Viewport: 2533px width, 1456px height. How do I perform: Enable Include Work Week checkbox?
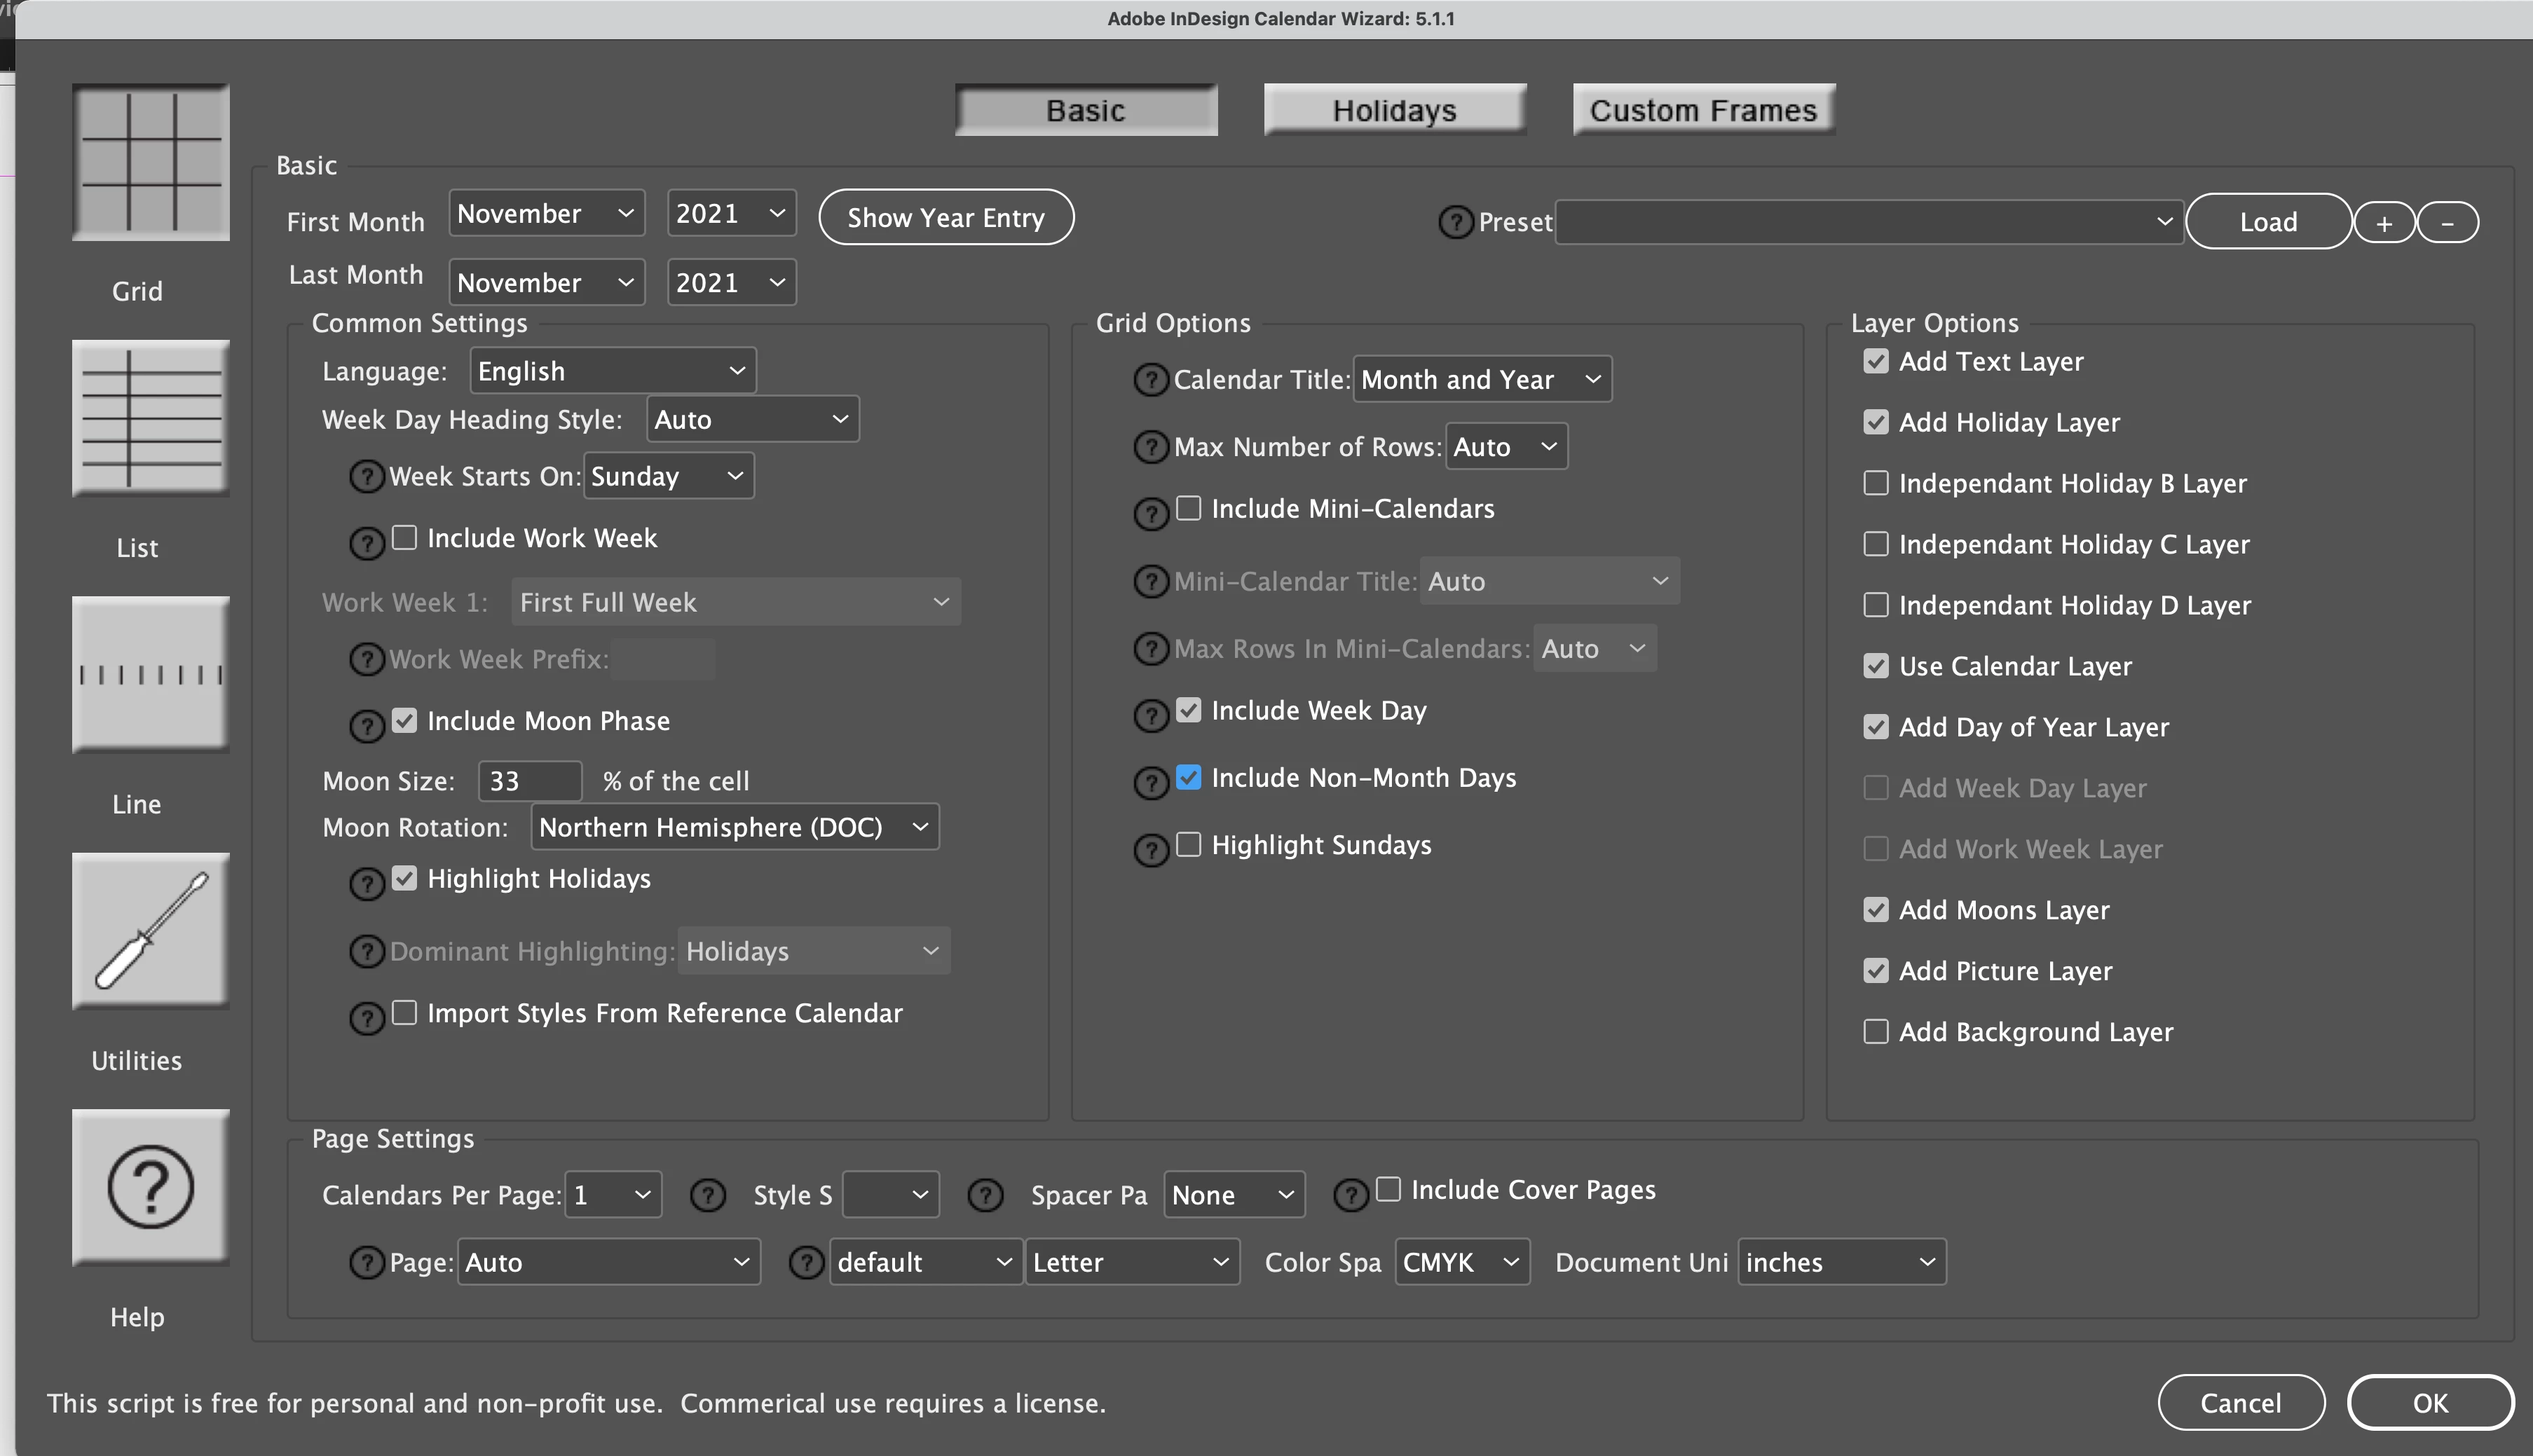click(405, 538)
